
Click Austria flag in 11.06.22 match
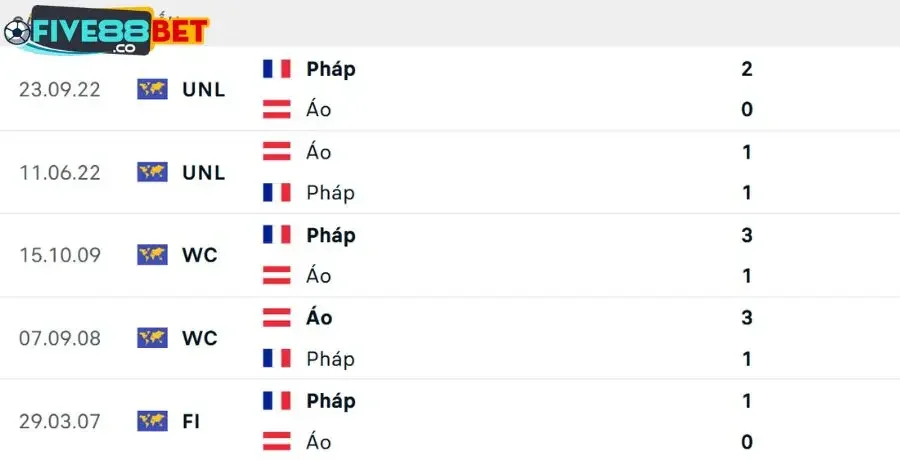pyautogui.click(x=276, y=152)
